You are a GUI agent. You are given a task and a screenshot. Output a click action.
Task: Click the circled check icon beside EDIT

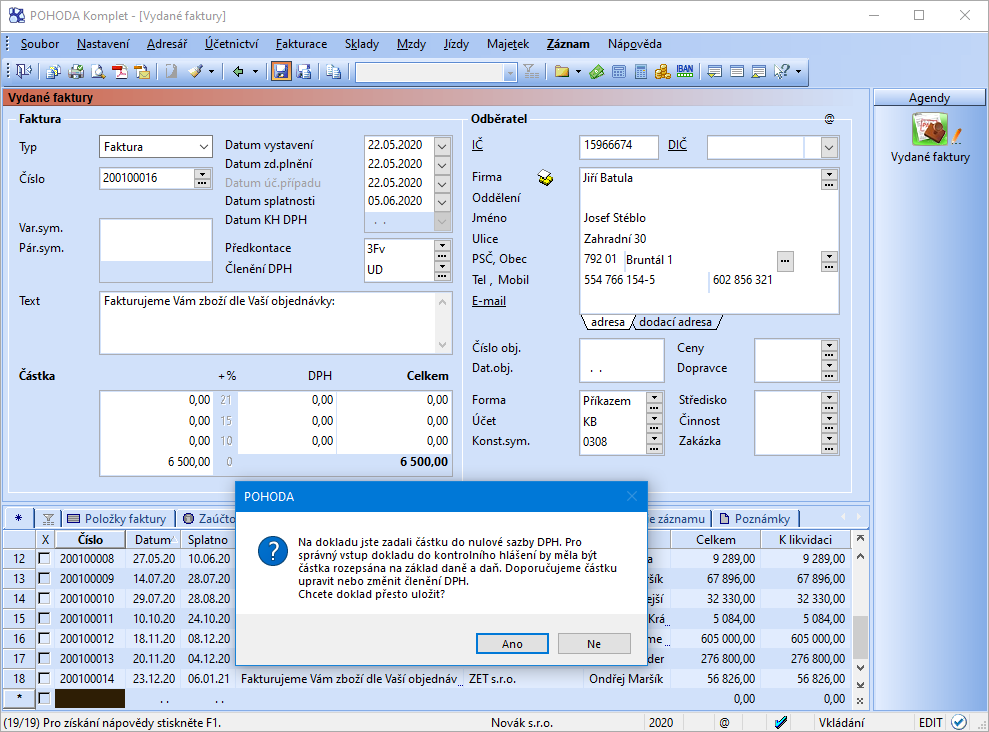(x=959, y=723)
